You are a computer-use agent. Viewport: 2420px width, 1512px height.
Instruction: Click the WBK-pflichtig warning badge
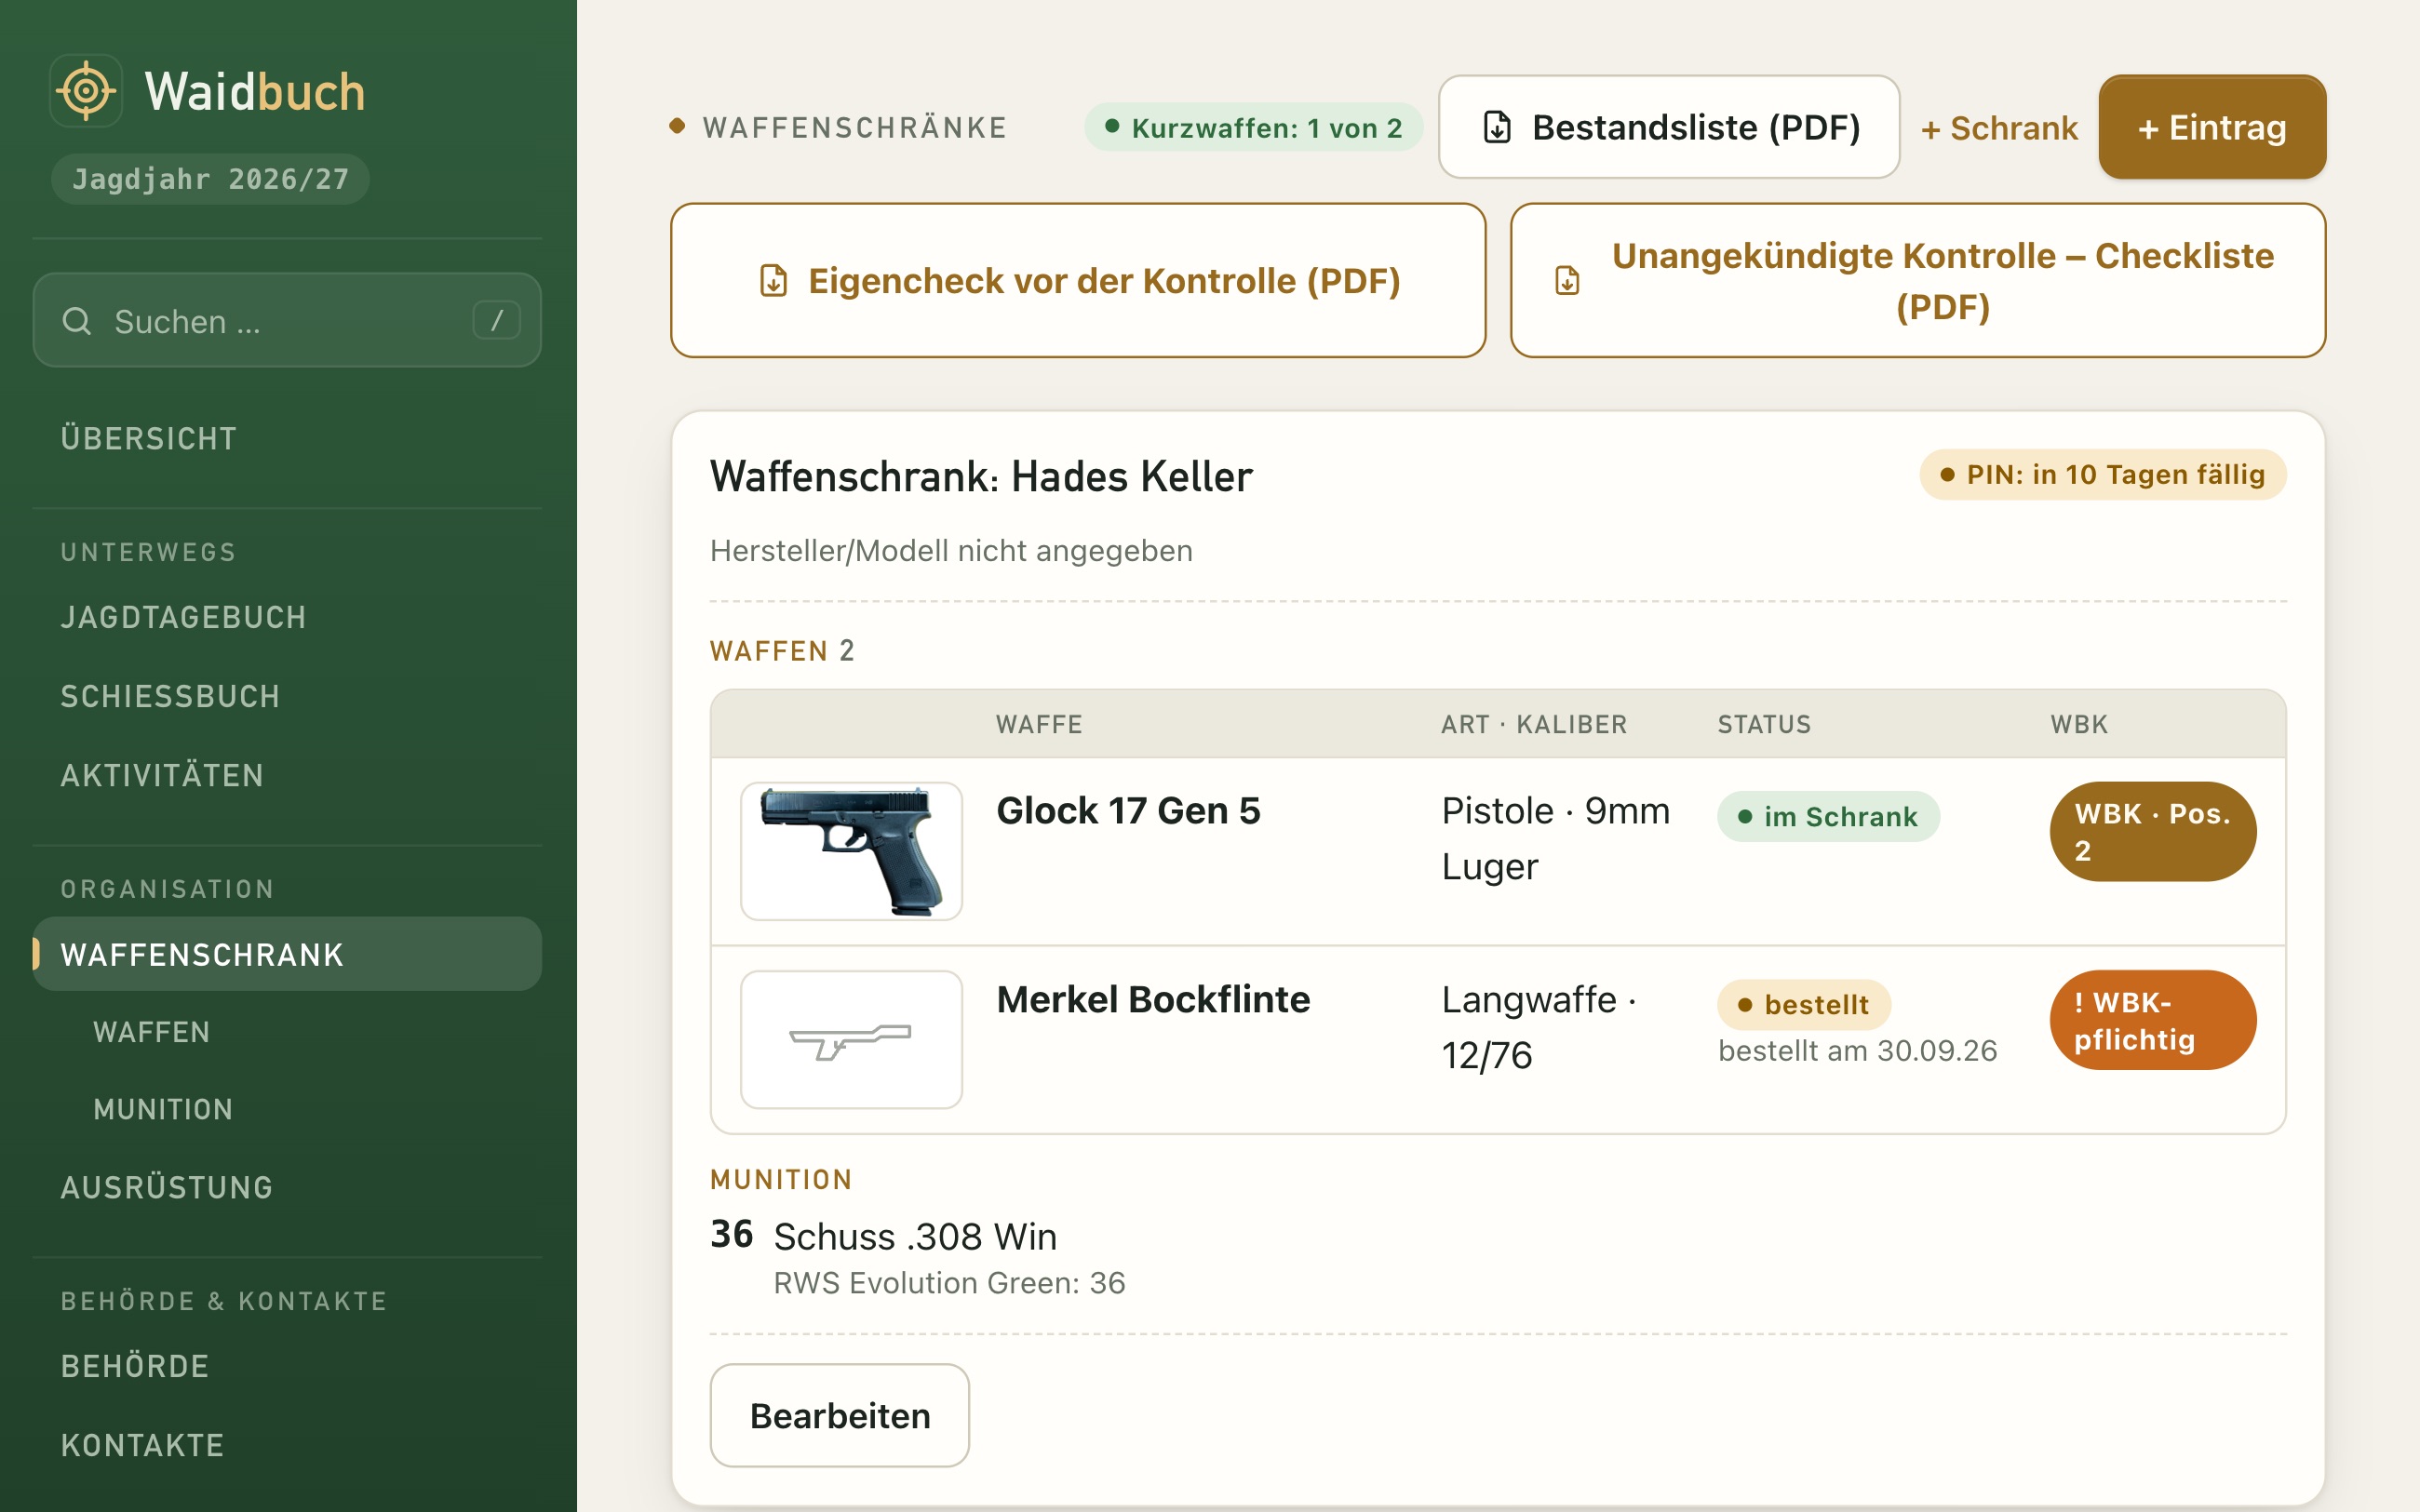[2153, 1020]
